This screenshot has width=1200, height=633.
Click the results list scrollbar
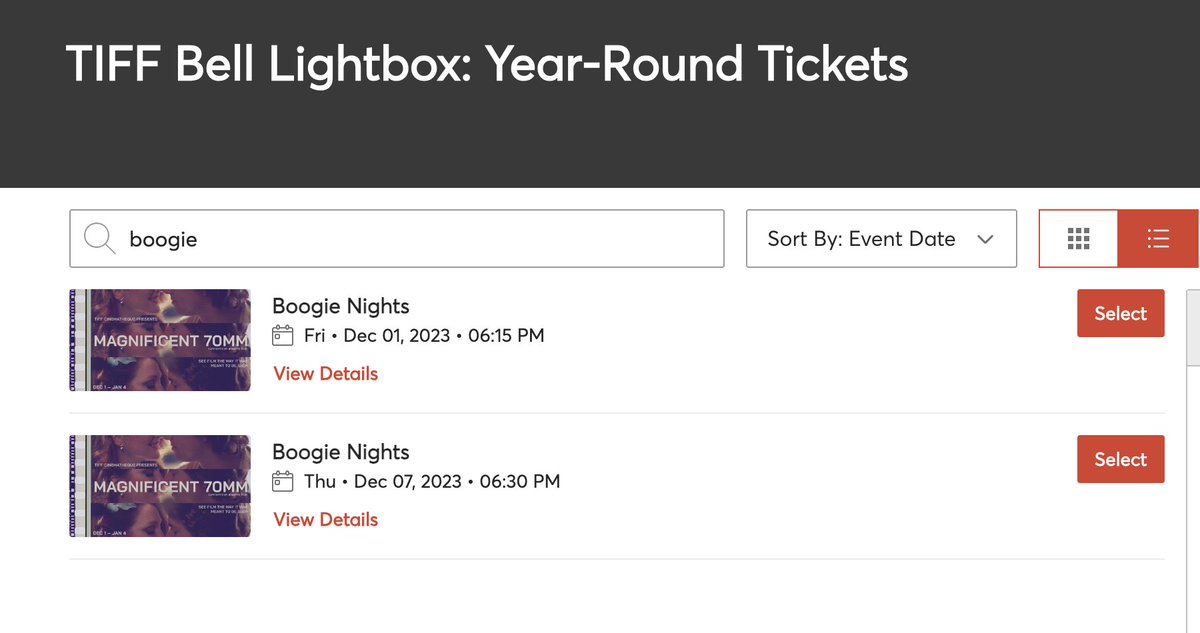click(1192, 330)
